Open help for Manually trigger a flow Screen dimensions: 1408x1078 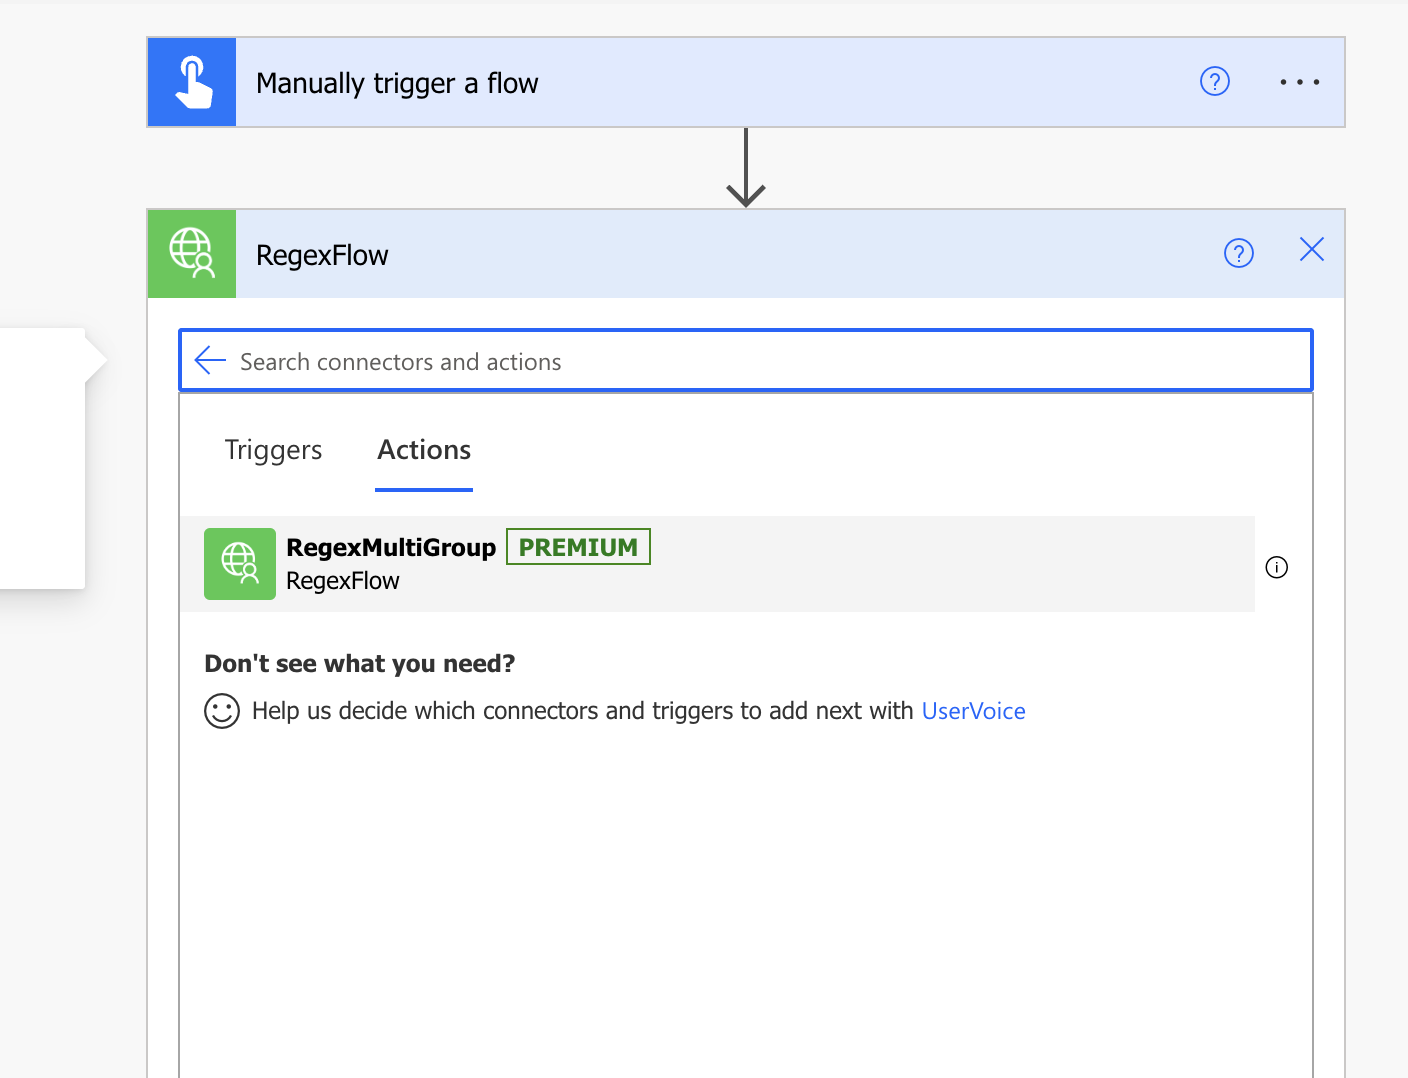(1214, 82)
